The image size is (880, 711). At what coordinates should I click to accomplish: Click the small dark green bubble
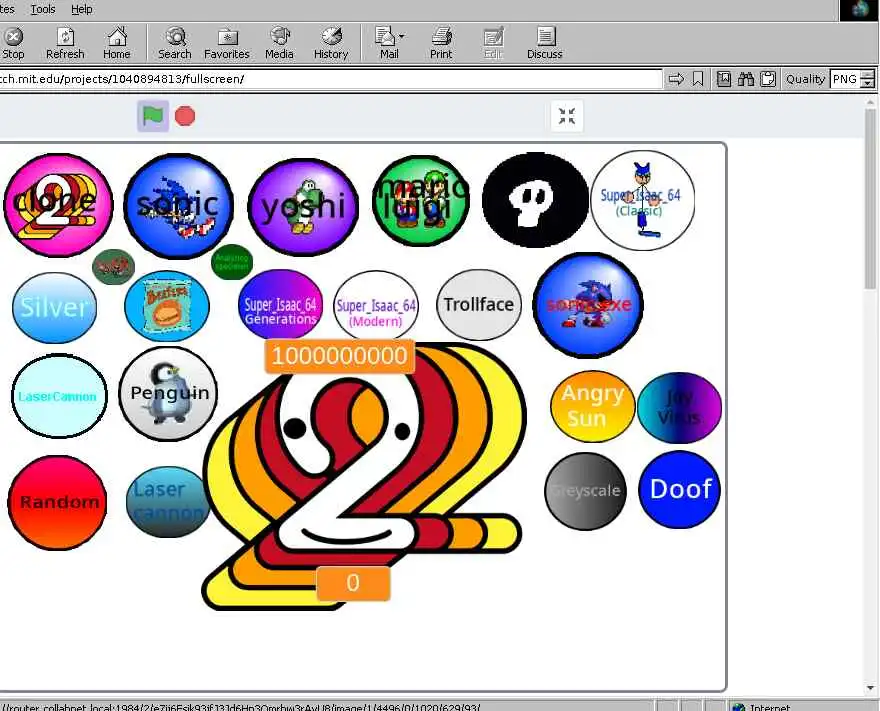(232, 262)
